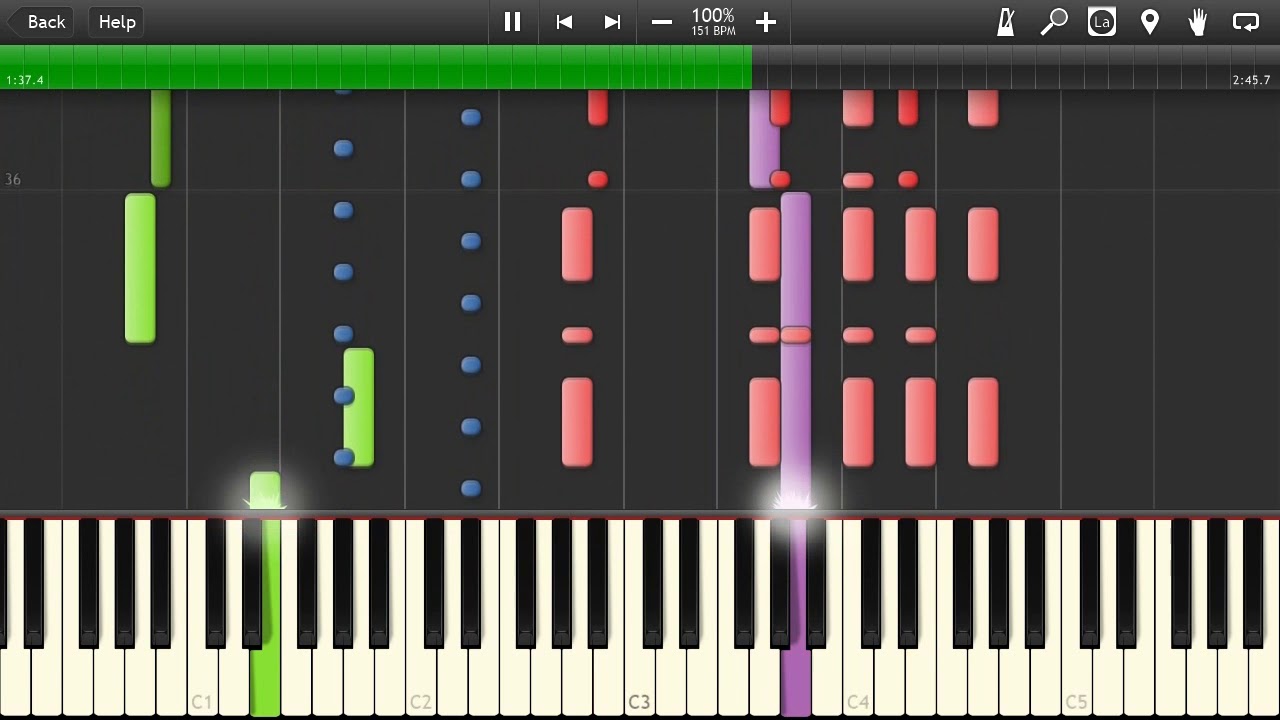Image resolution: width=1280 pixels, height=720 pixels.
Task: Click the 100% 151 BPM speed display
Action: pyautogui.click(x=713, y=22)
